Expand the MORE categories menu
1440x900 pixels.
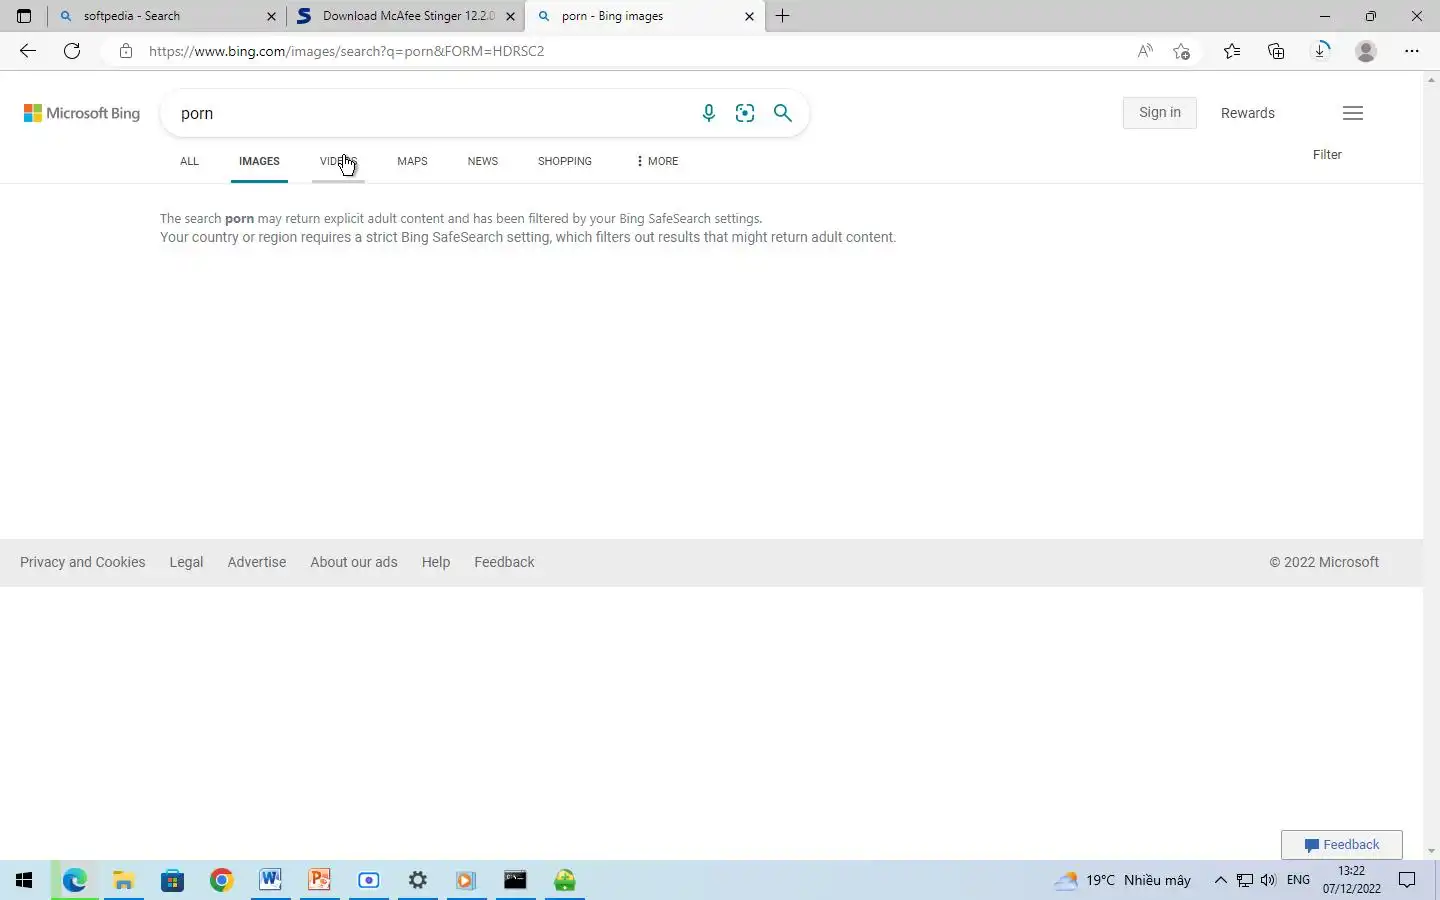[x=657, y=161]
